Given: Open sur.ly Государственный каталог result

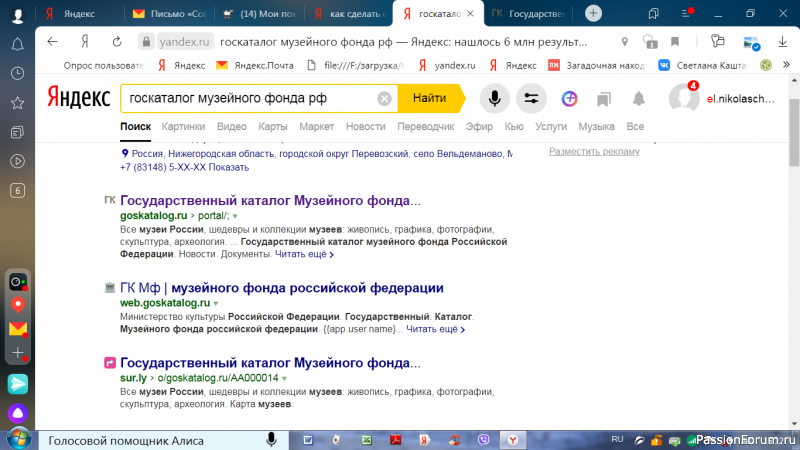Looking at the screenshot, I should (270, 363).
